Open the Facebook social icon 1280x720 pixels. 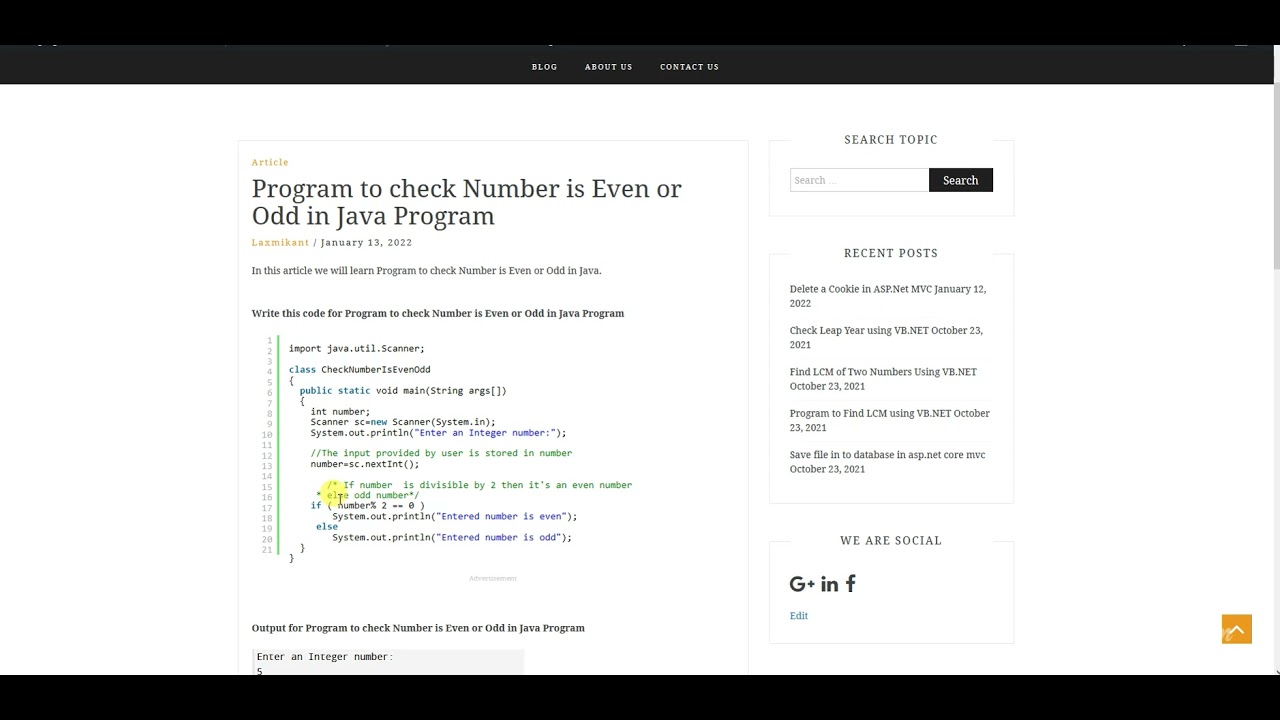coord(850,584)
